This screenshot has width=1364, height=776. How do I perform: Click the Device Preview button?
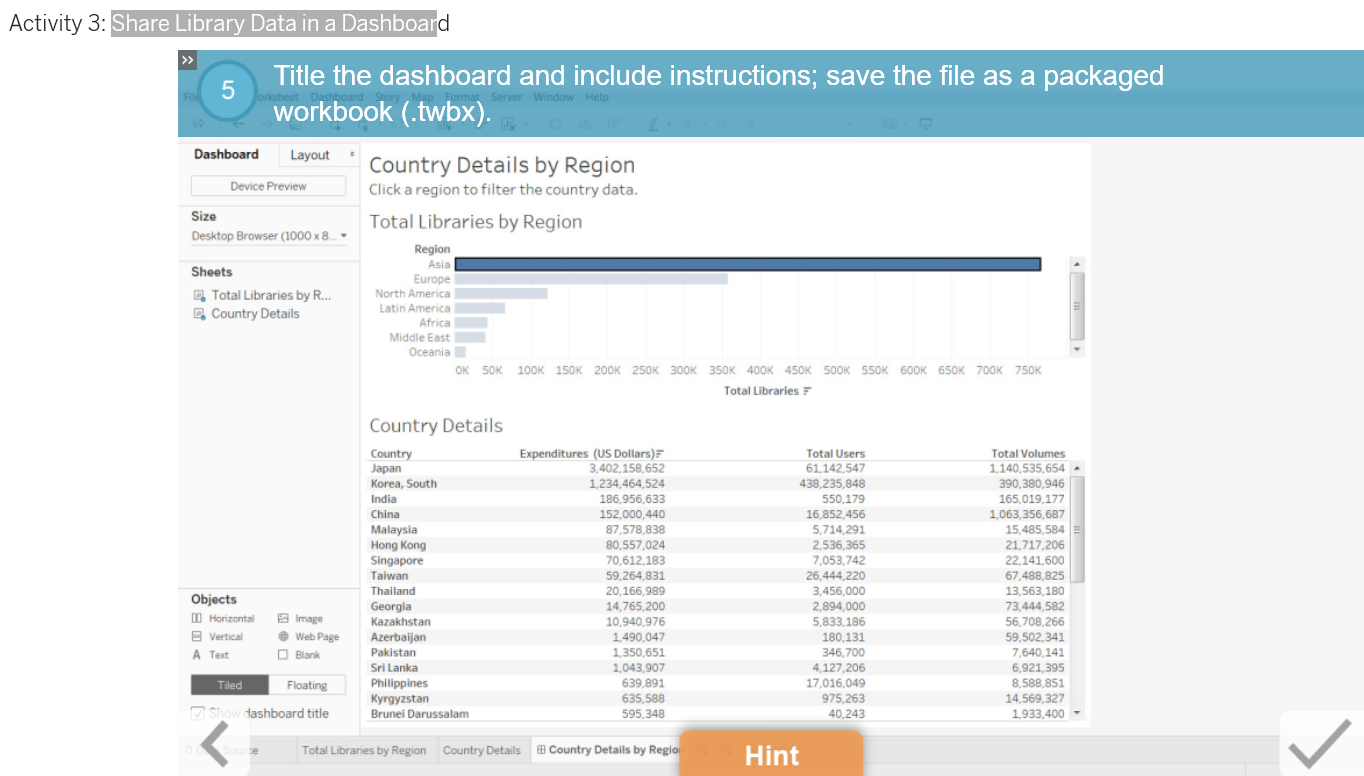click(267, 185)
